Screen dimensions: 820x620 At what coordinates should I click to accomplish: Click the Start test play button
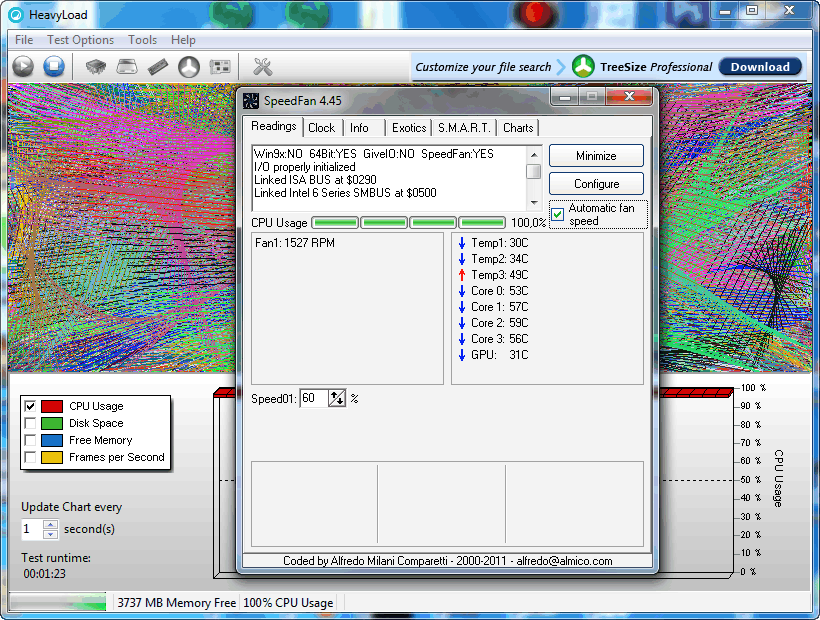(23, 67)
